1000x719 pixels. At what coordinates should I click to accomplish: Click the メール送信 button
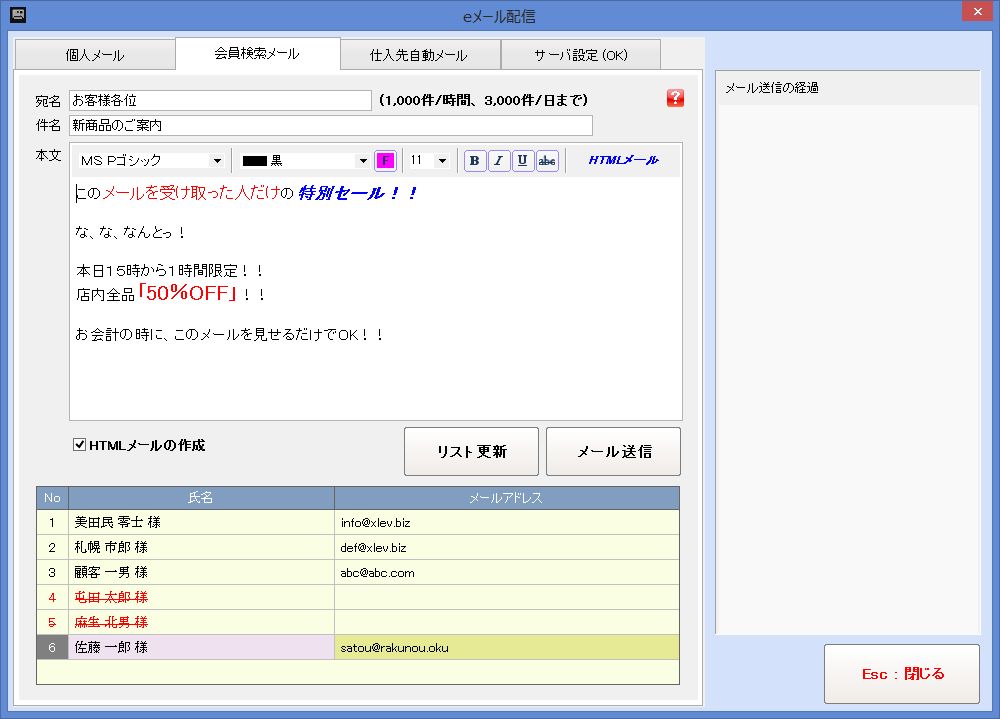613,452
